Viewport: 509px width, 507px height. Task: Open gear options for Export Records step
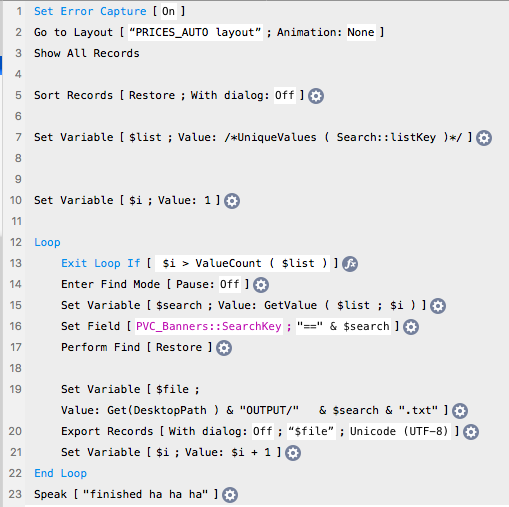click(x=471, y=432)
